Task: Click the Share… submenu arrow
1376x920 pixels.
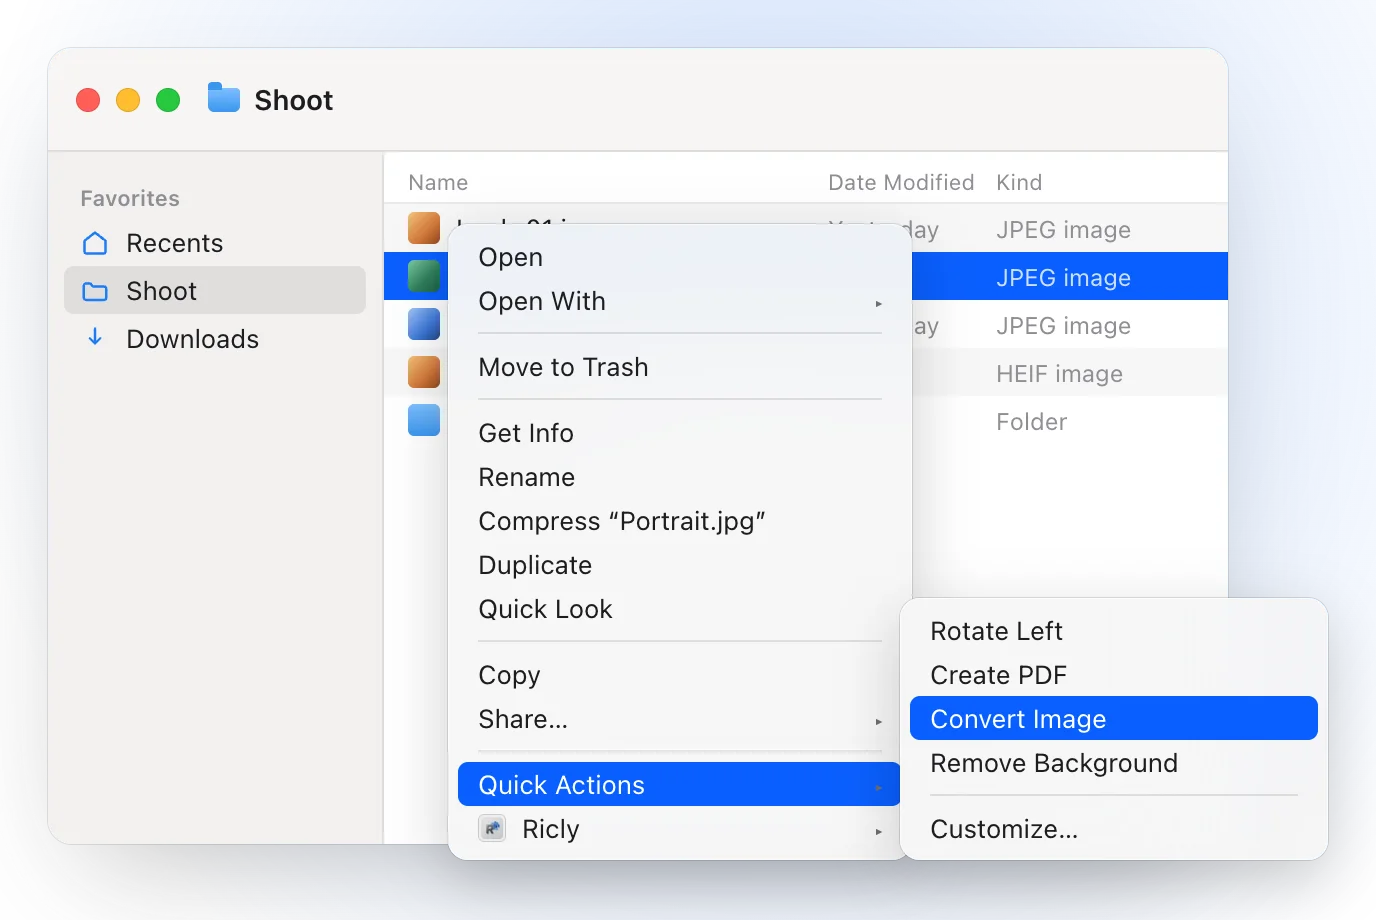Action: (x=879, y=721)
